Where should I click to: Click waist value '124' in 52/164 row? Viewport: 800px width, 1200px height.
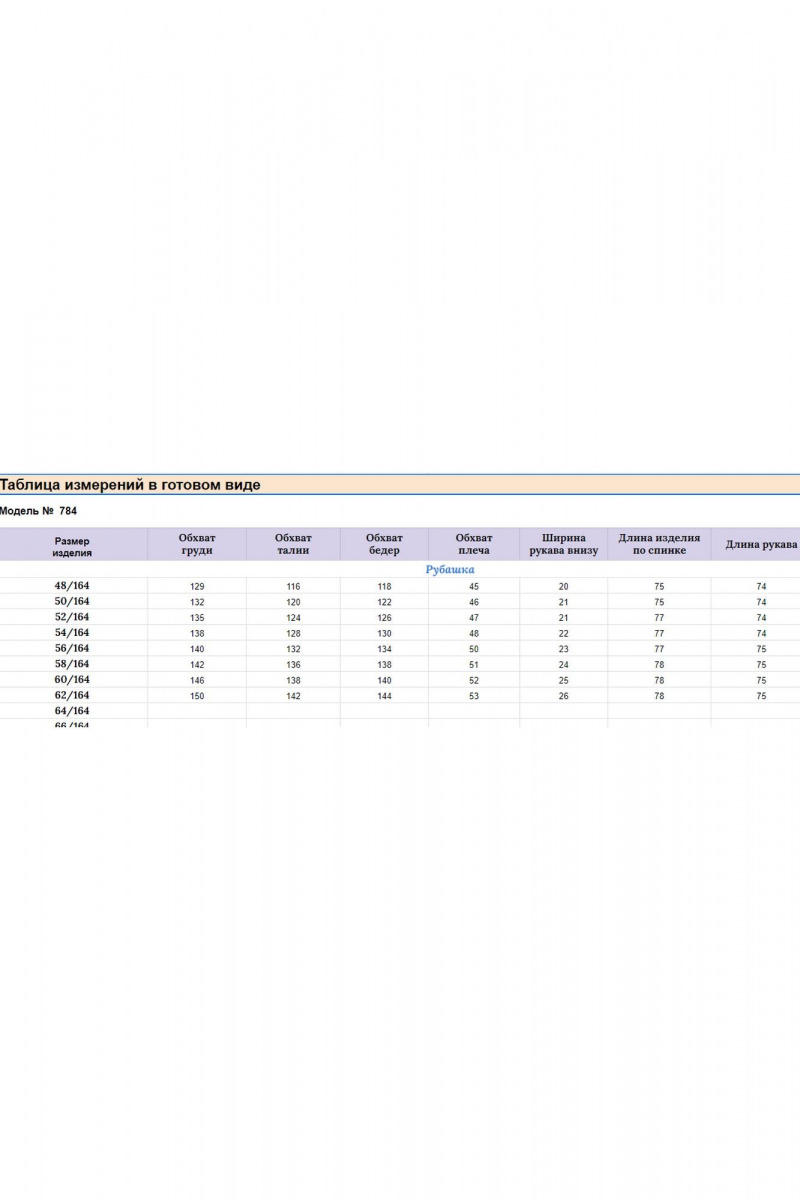293,618
